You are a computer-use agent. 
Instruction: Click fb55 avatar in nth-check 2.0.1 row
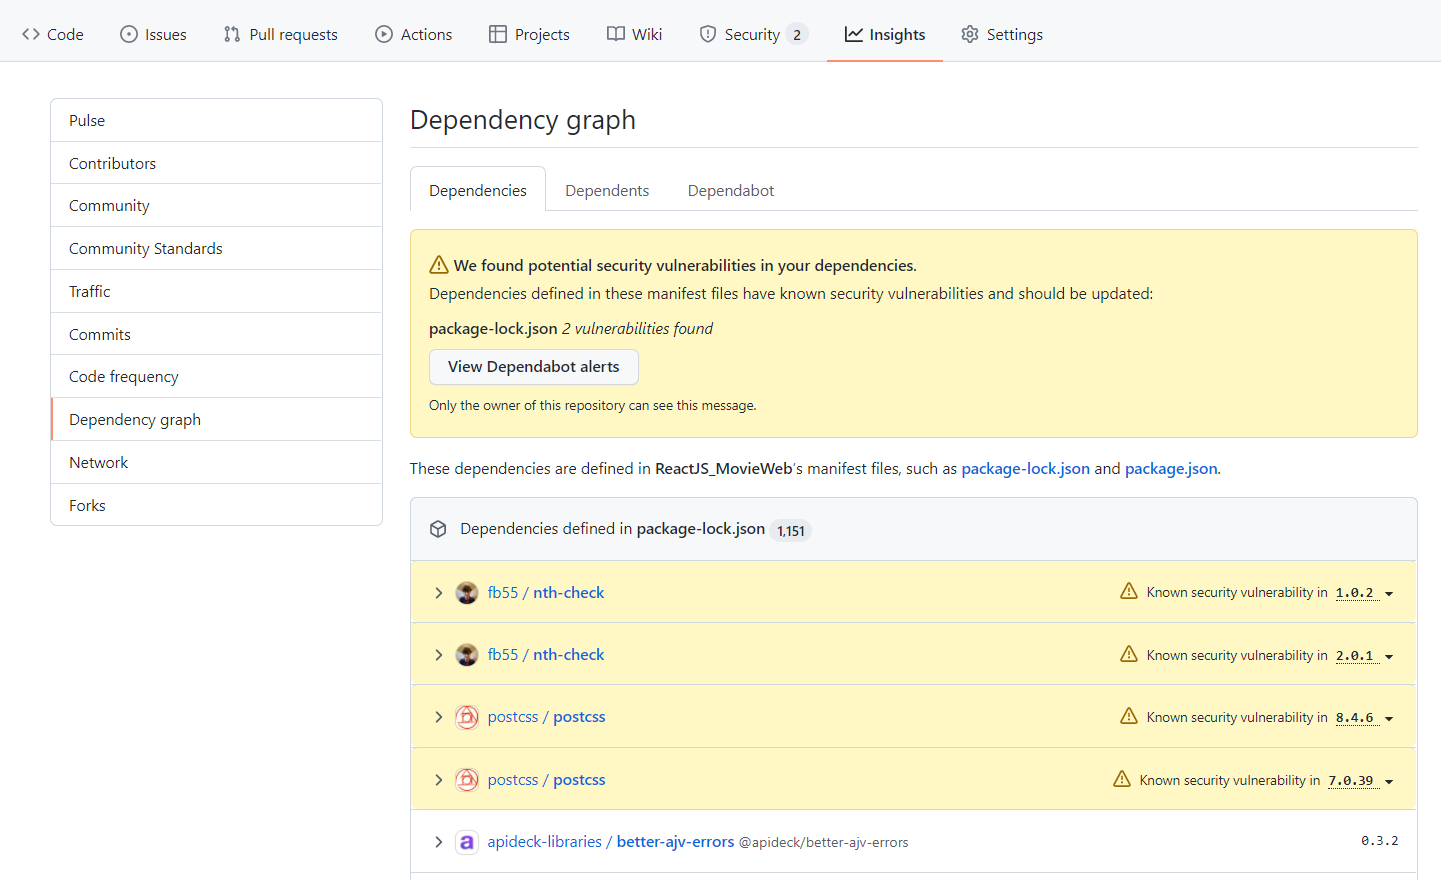(467, 655)
